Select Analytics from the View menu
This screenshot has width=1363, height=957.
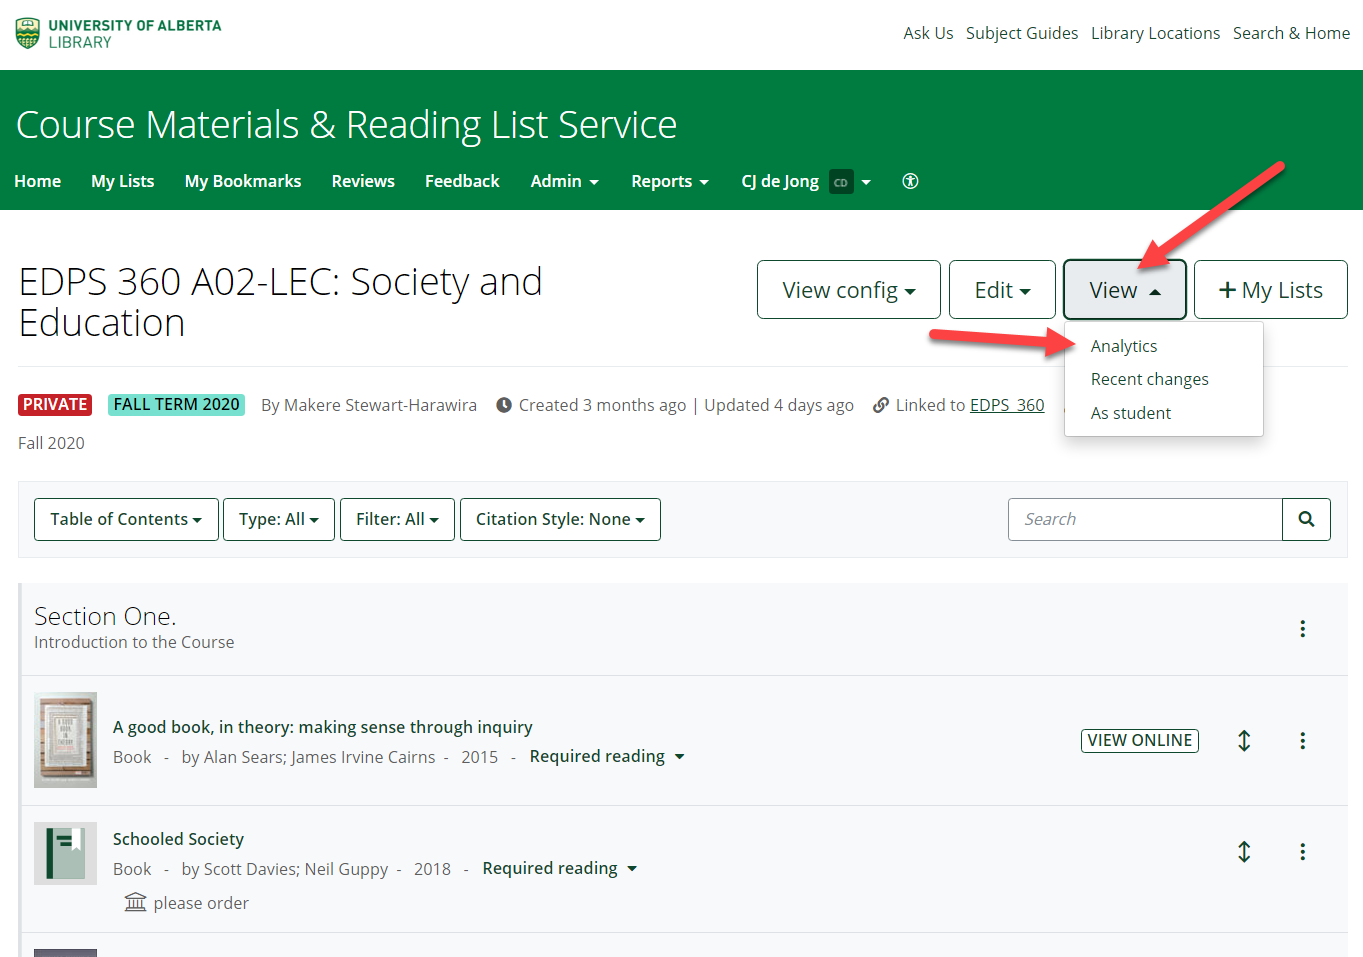tap(1124, 346)
